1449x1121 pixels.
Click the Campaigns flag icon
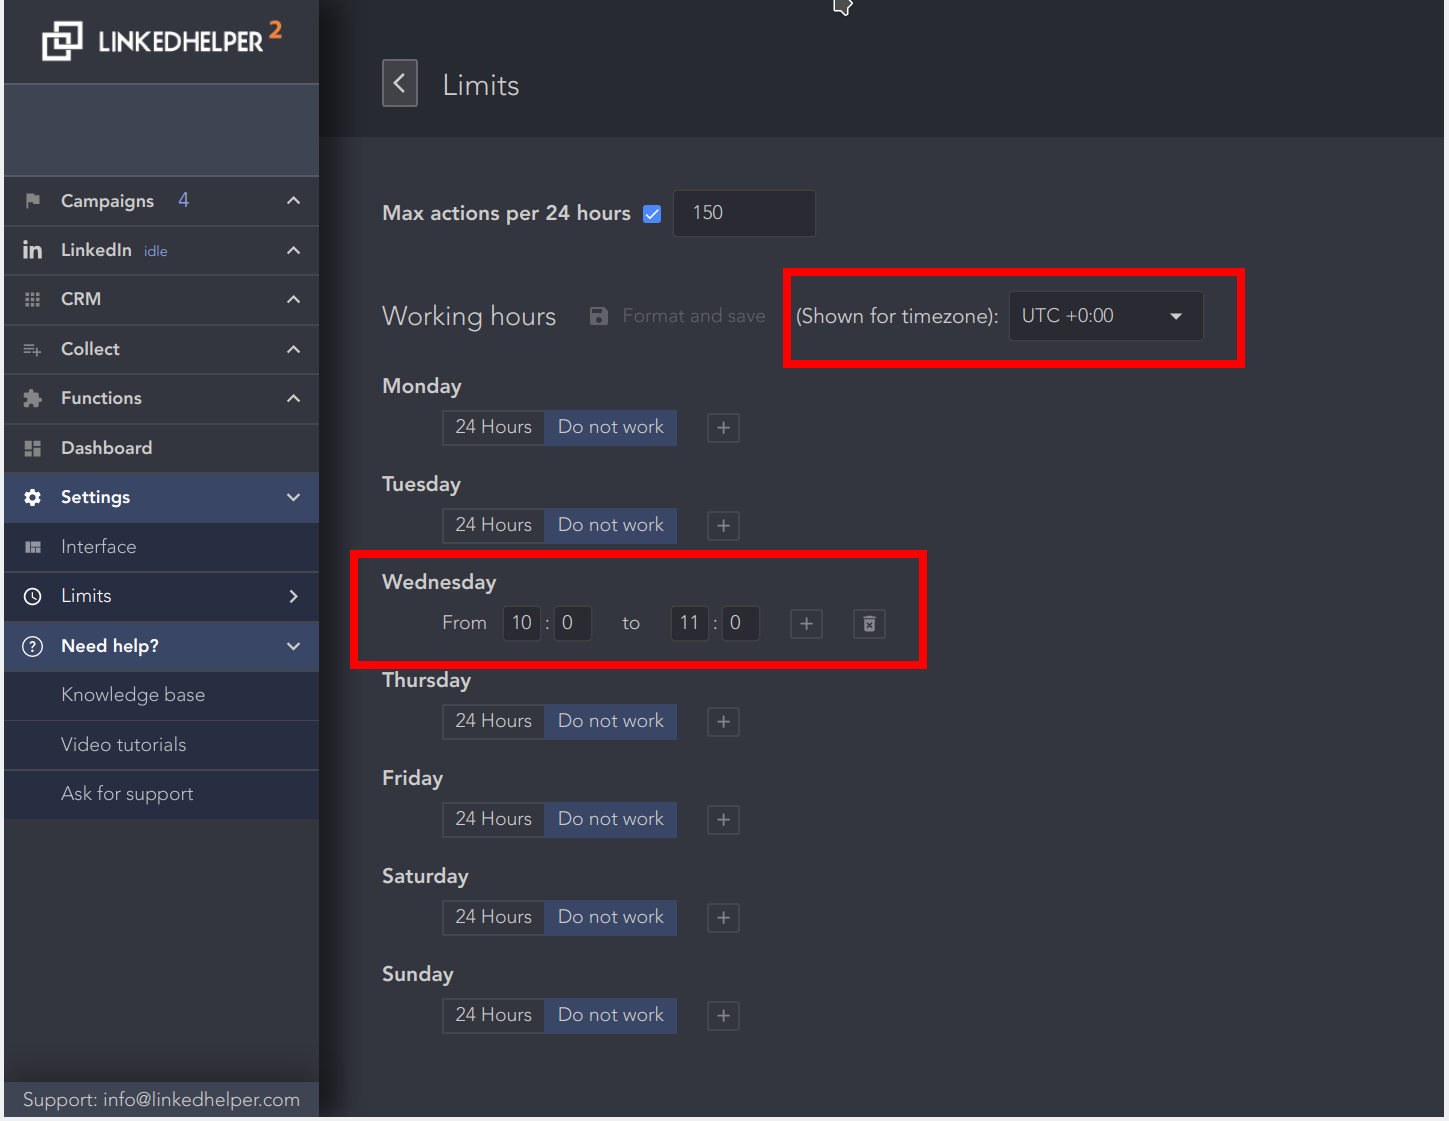[x=32, y=200]
